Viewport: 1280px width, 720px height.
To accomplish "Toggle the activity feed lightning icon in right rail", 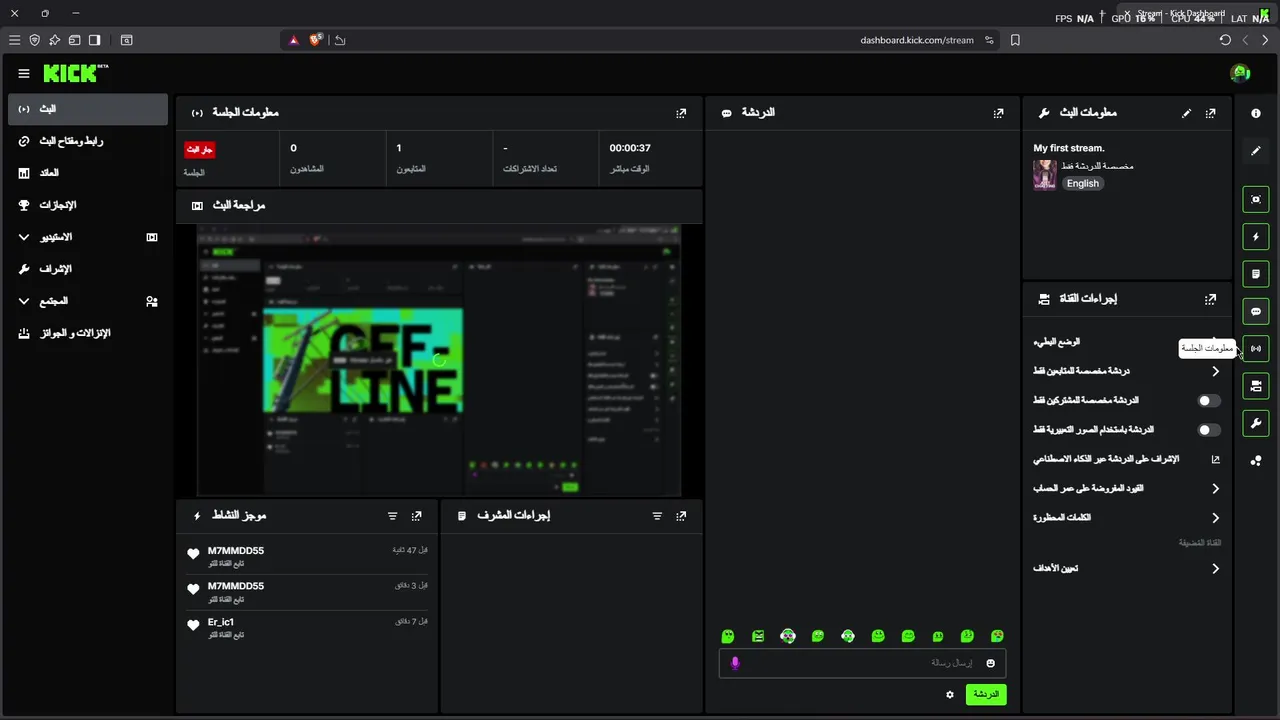I will point(1256,237).
